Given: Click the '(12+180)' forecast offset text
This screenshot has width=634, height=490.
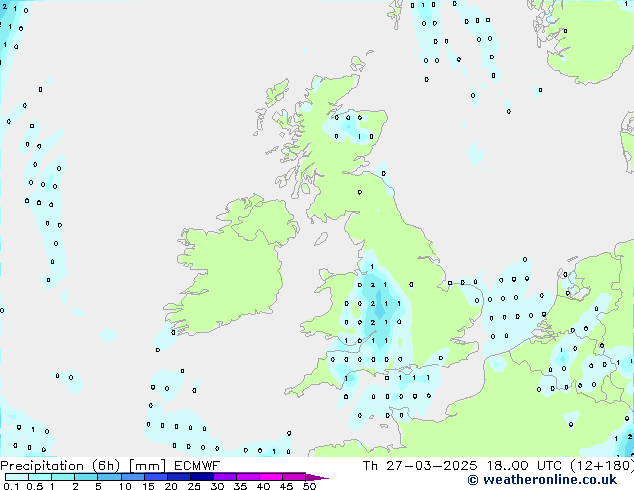Looking at the screenshot, I should (x=602, y=466).
